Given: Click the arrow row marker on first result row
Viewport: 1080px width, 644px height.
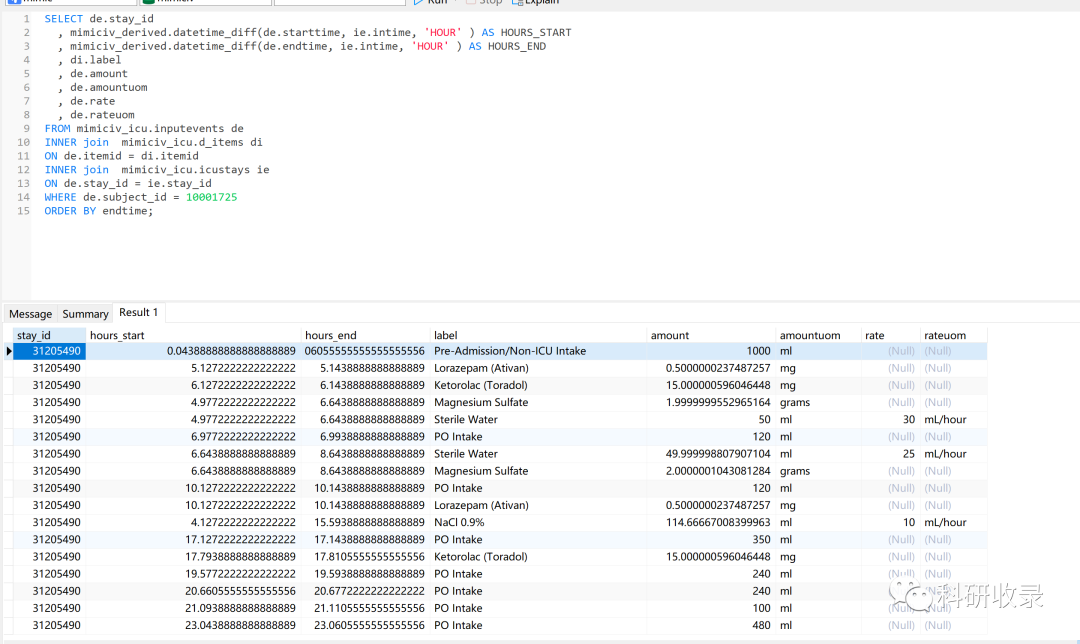Looking at the screenshot, I should (x=8, y=351).
